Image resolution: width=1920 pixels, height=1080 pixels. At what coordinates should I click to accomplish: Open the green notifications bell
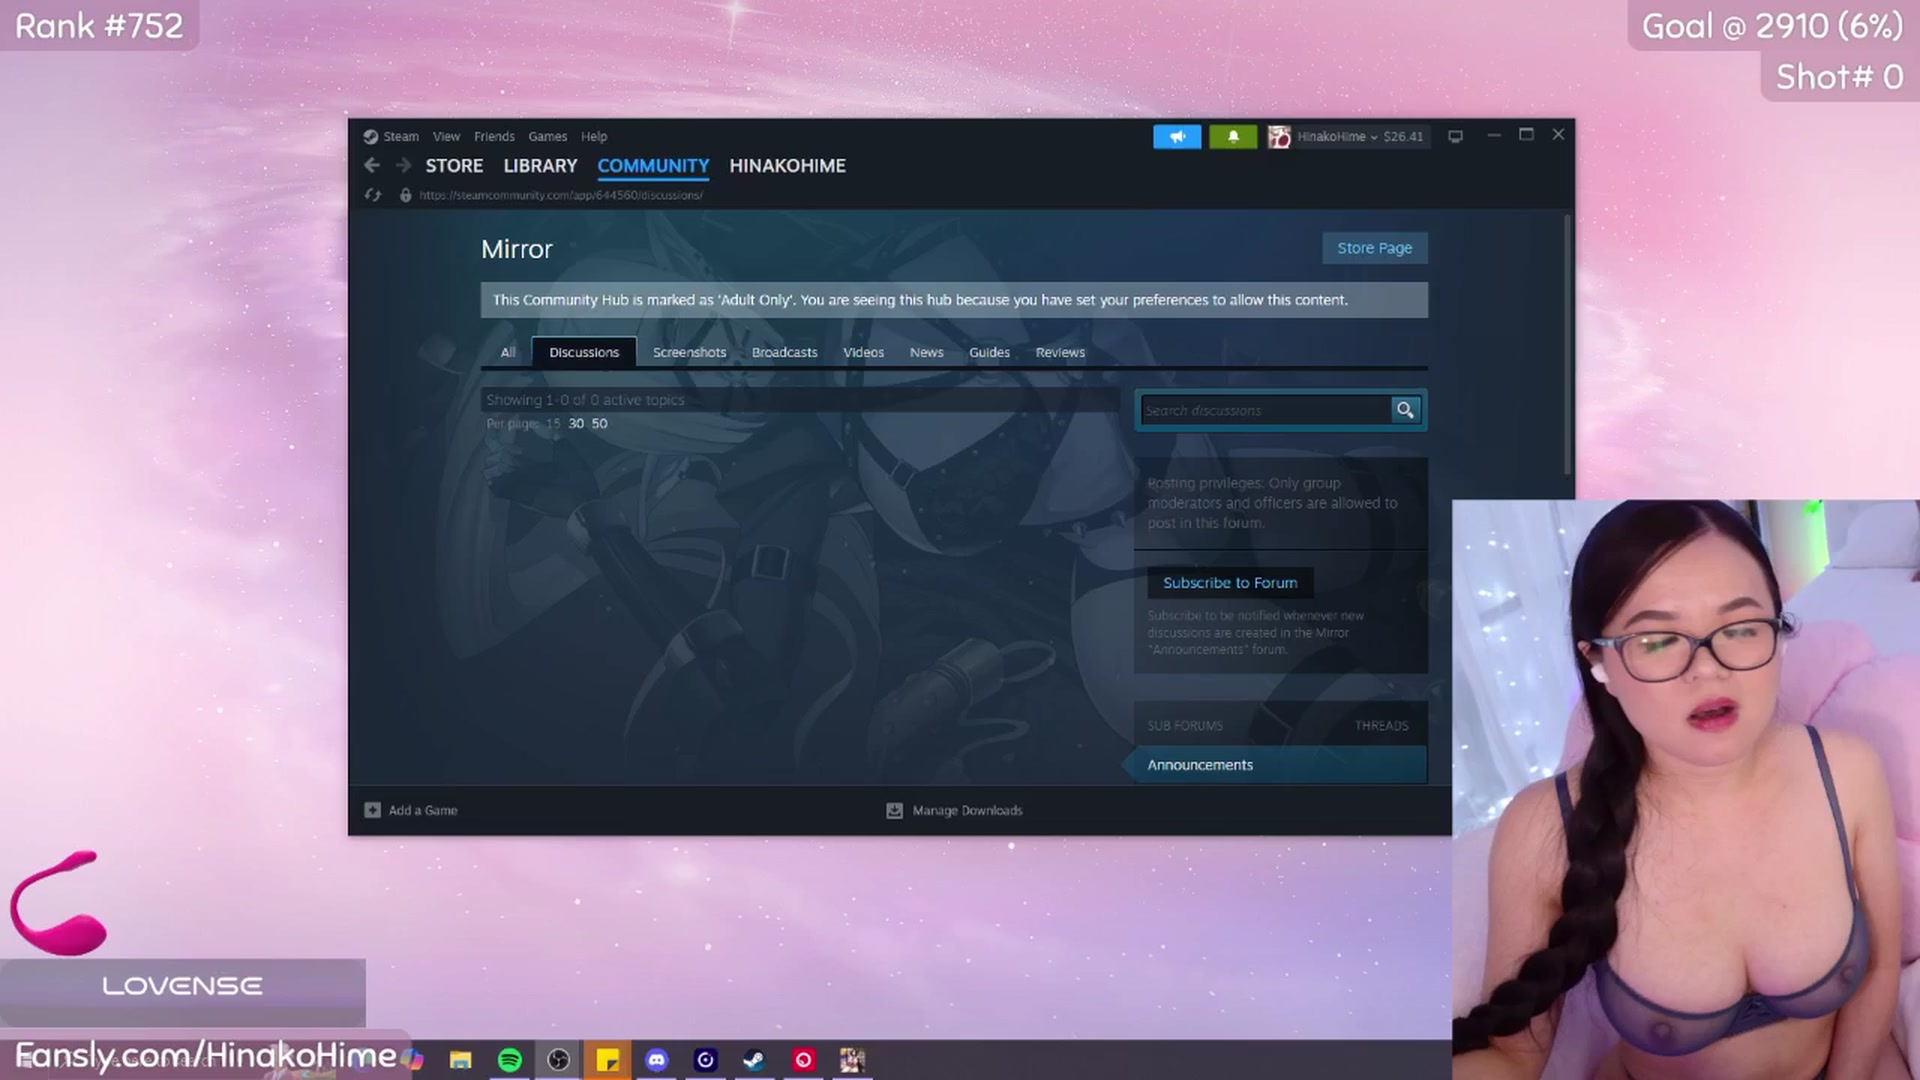[x=1233, y=137]
